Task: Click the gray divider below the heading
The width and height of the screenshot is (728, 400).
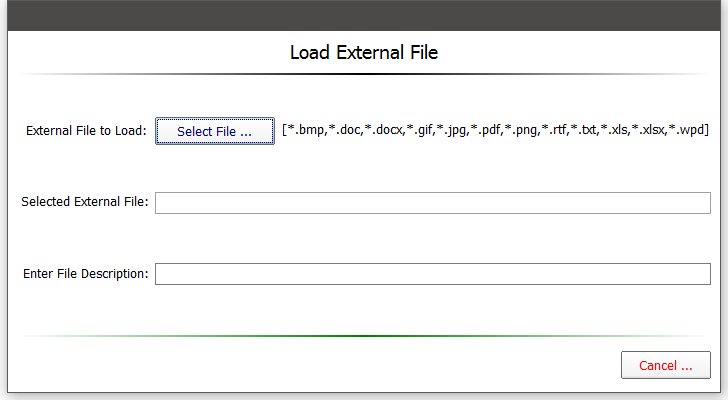Action: [x=364, y=75]
